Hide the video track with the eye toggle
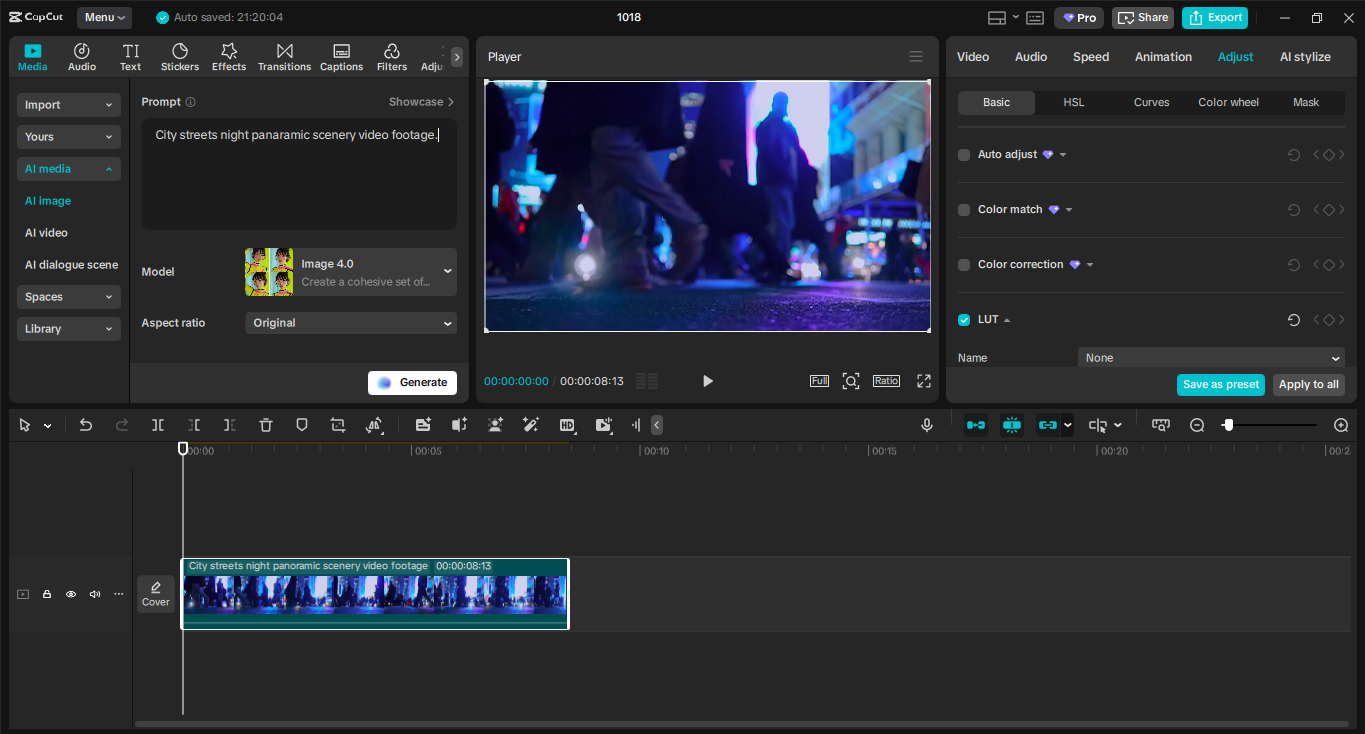This screenshot has height=734, width=1365. 70,594
